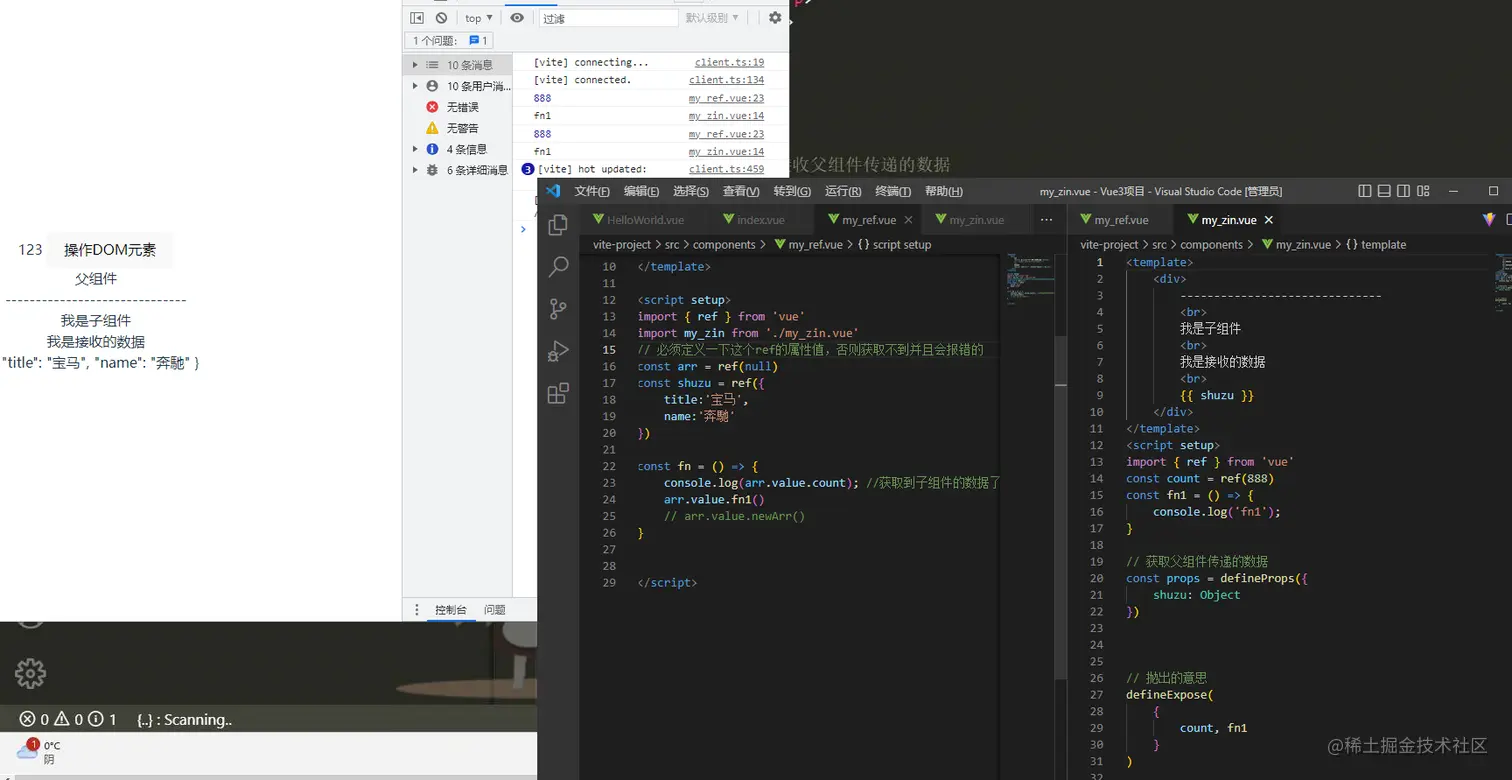This screenshot has width=1512, height=780.
Task: Open the top context dropdown in console
Action: pyautogui.click(x=479, y=18)
